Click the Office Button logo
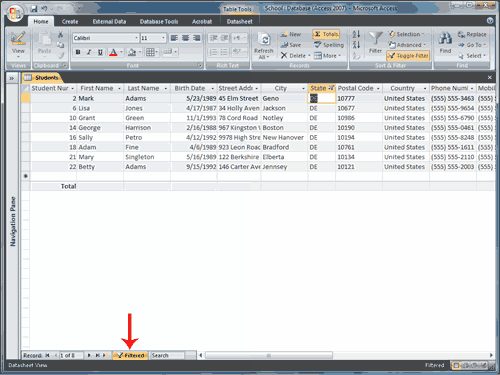500x375 pixels. click(15, 14)
